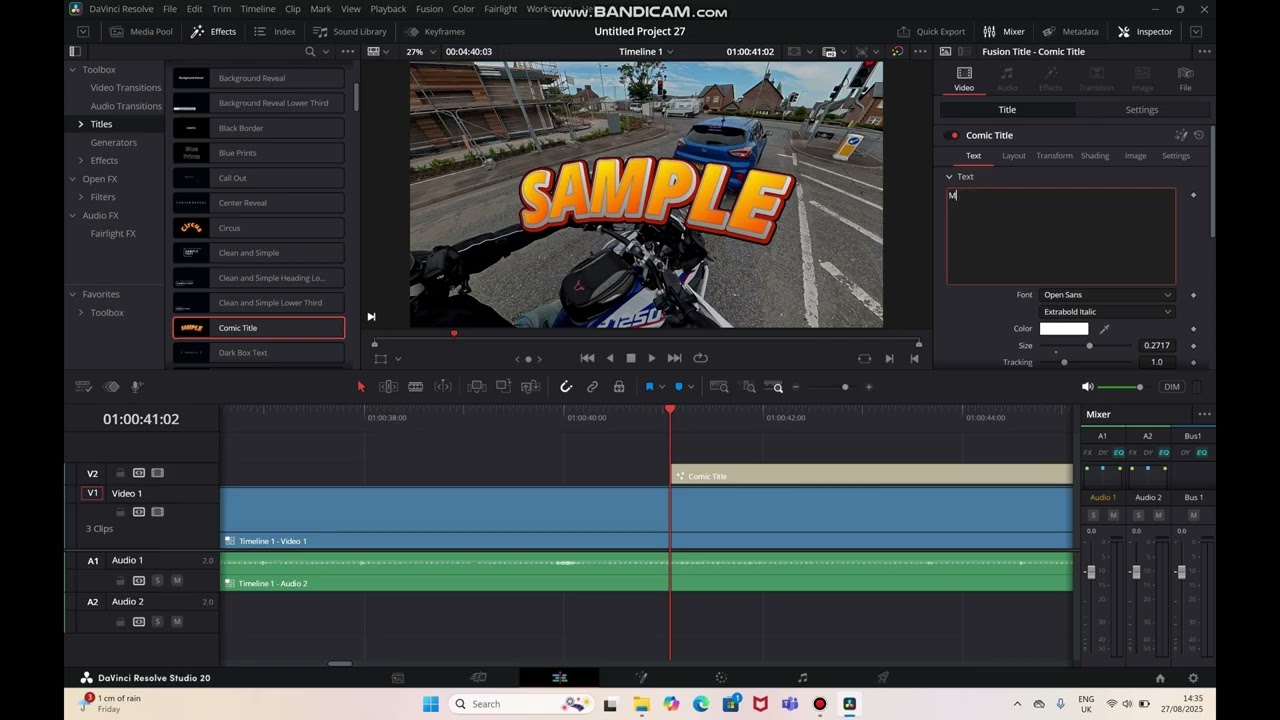
Task: Click the blue marker icon
Action: 679,387
